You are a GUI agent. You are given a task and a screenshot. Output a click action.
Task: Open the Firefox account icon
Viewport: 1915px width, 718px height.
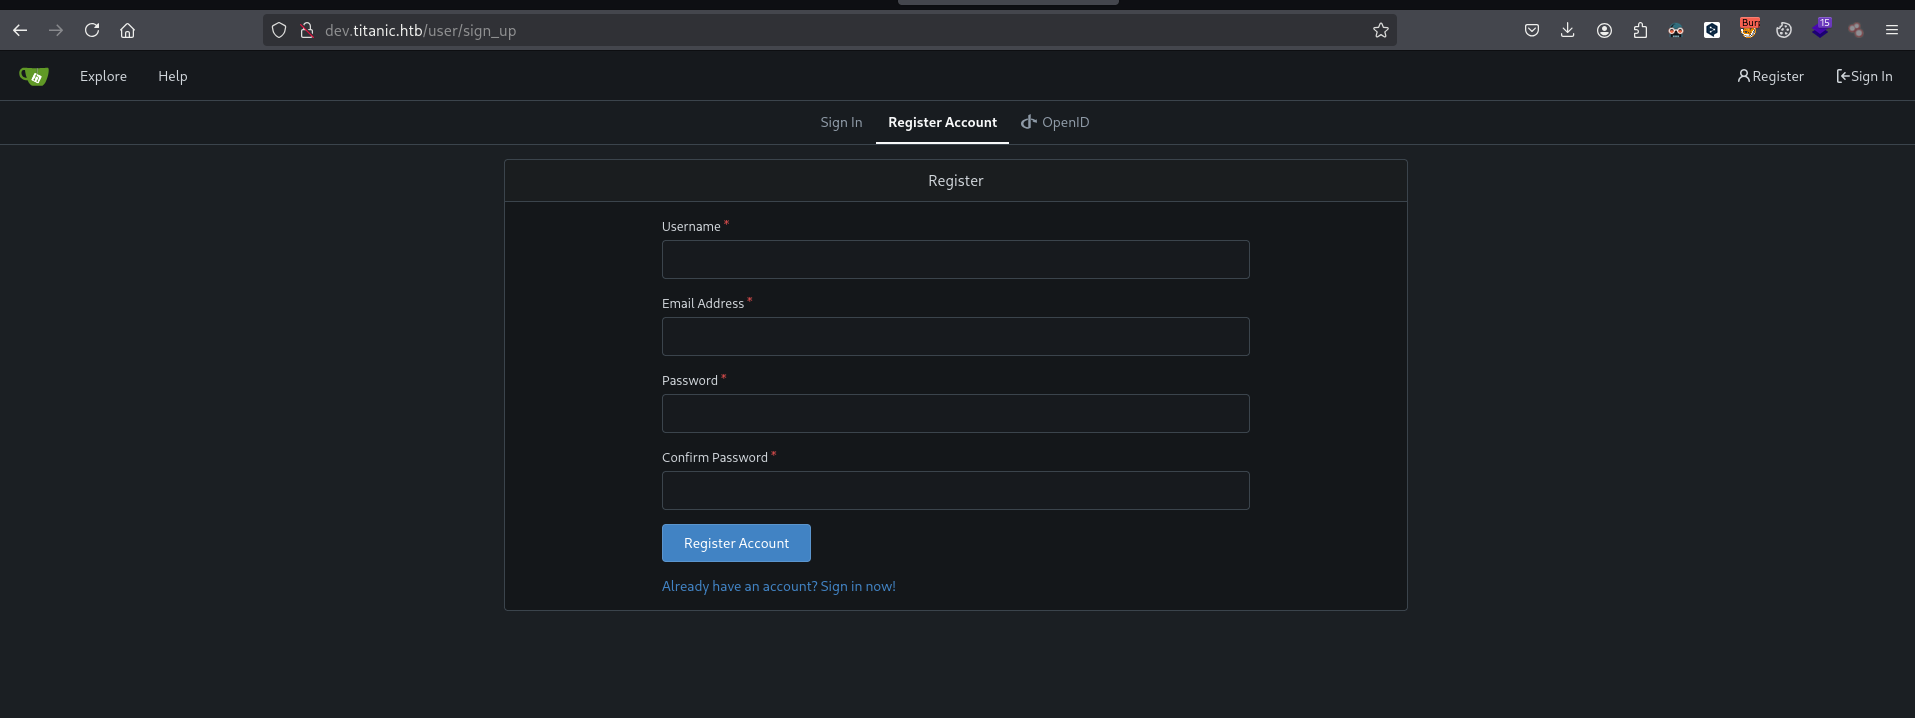1604,30
